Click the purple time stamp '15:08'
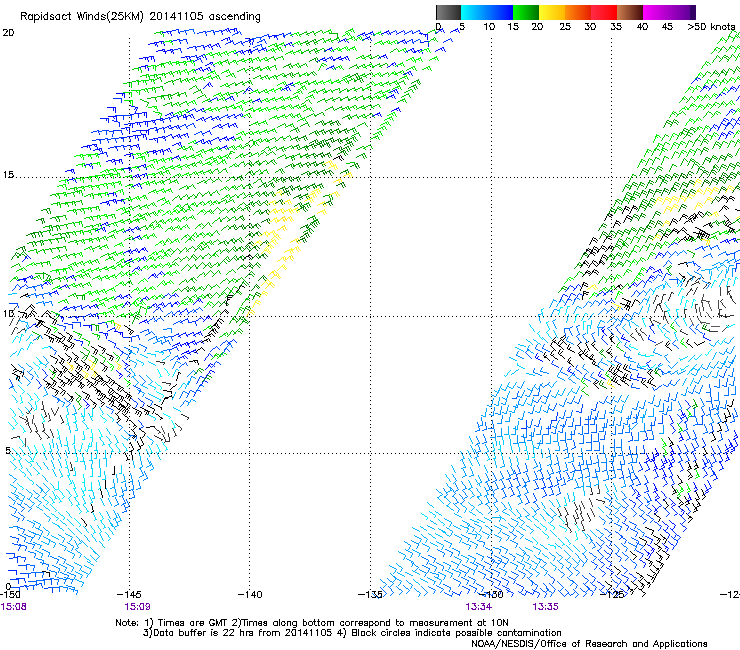This screenshot has width=740, height=650. (x=13, y=607)
